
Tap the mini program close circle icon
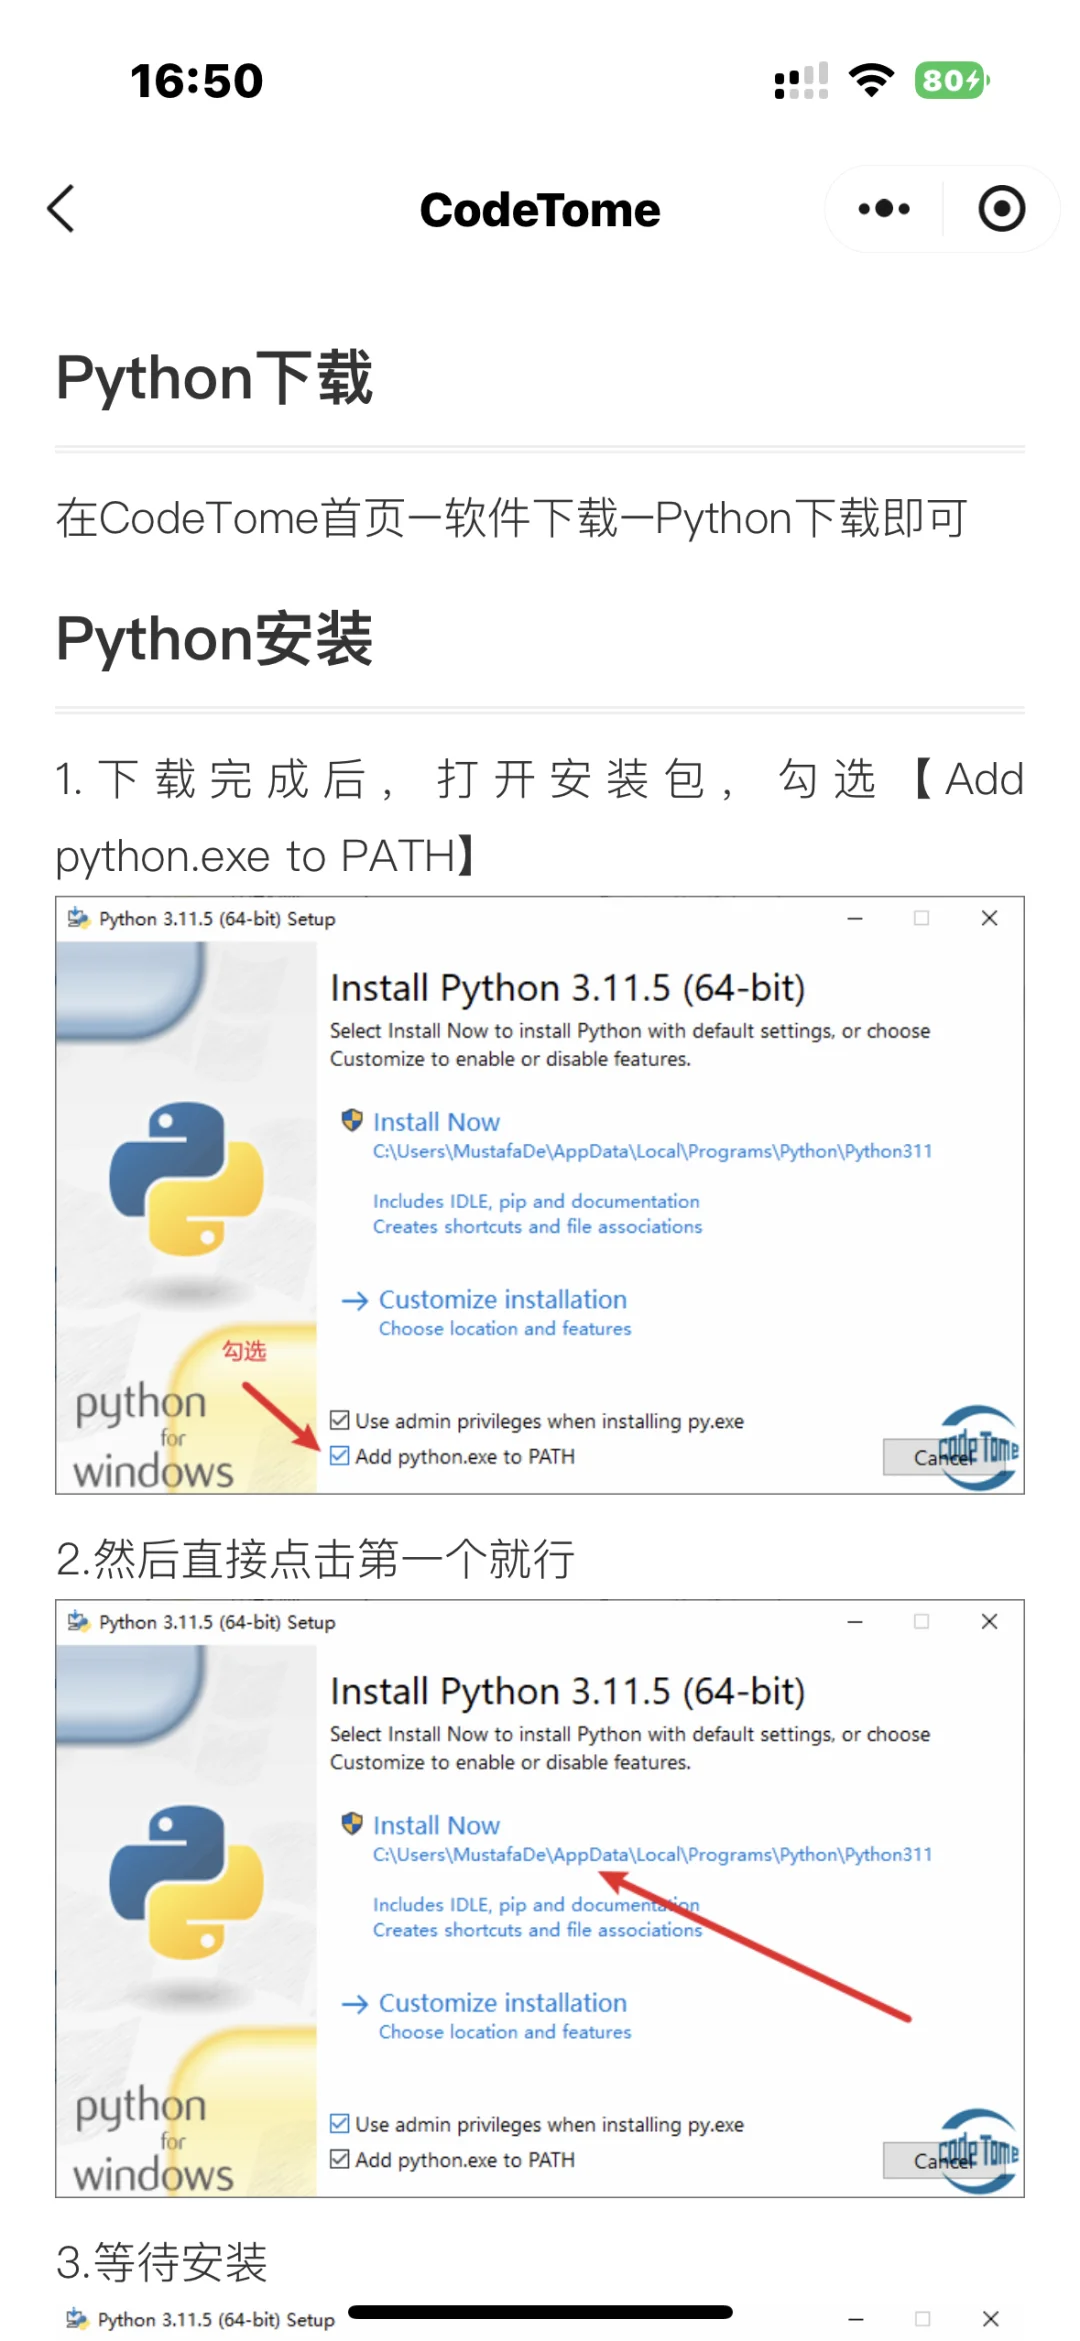pos(1001,209)
